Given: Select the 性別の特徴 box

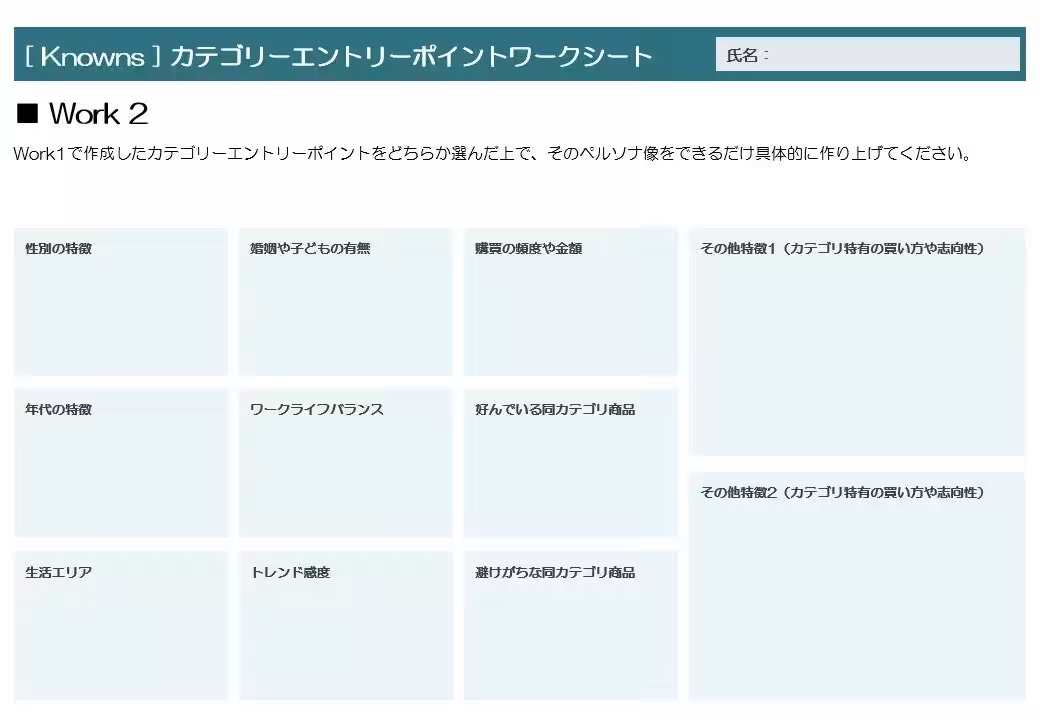Looking at the screenshot, I should [121, 302].
